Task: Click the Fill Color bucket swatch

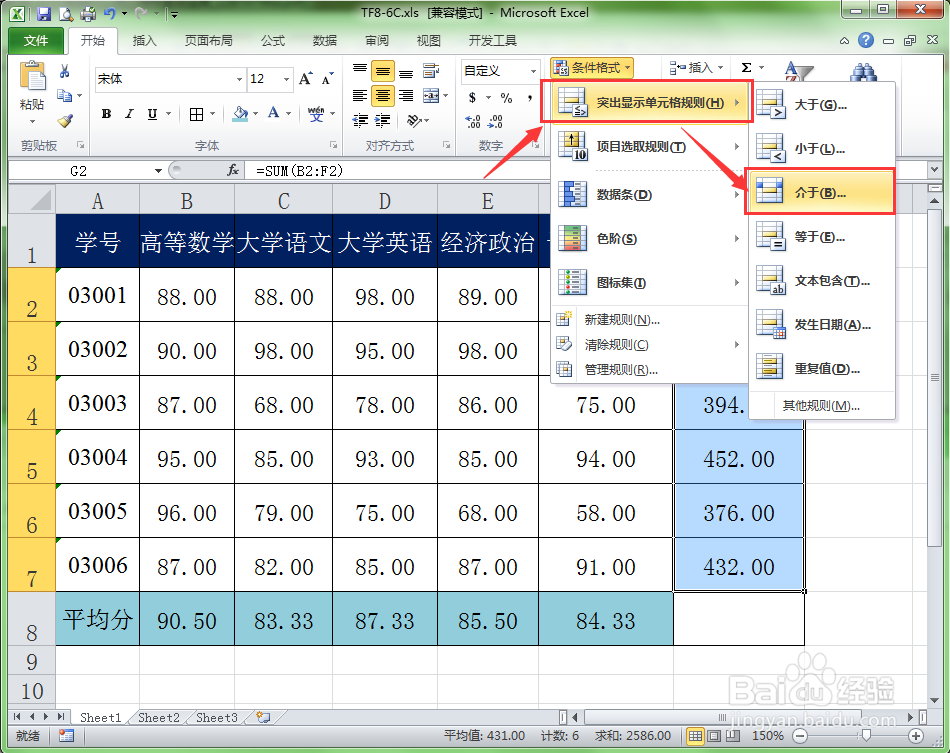Action: pos(241,114)
